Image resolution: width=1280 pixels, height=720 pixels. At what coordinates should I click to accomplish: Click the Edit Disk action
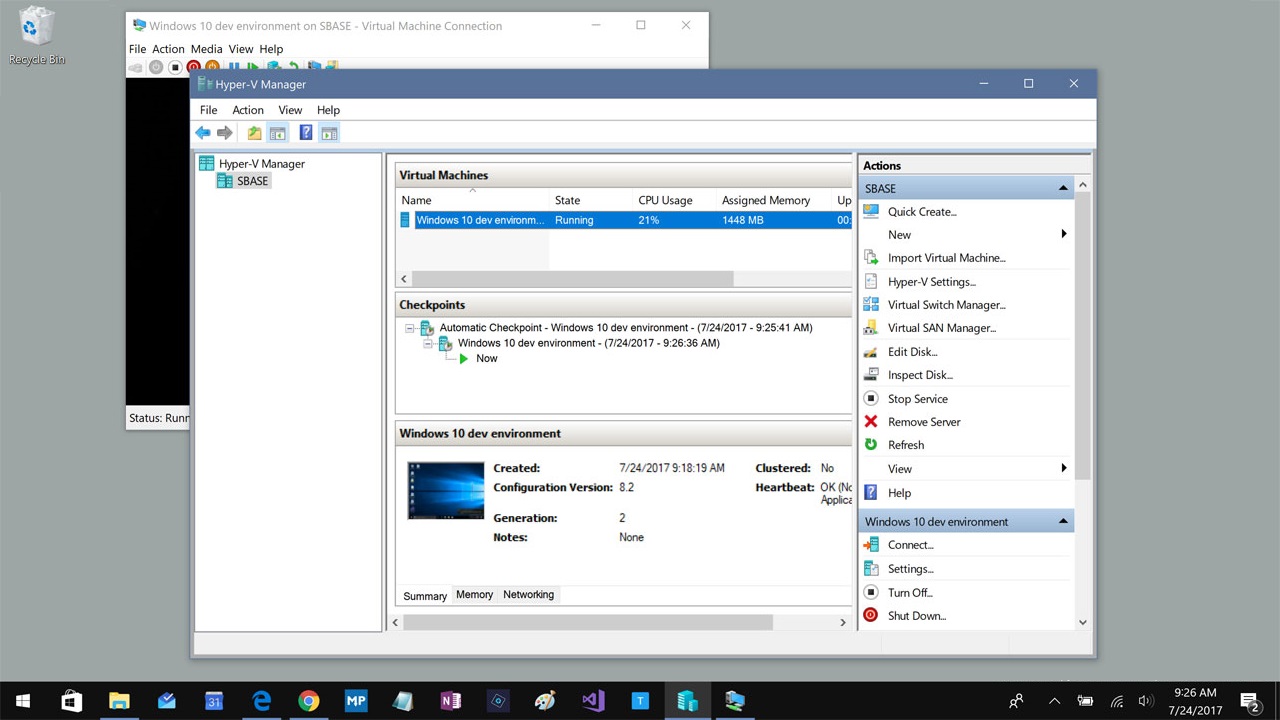pos(911,351)
